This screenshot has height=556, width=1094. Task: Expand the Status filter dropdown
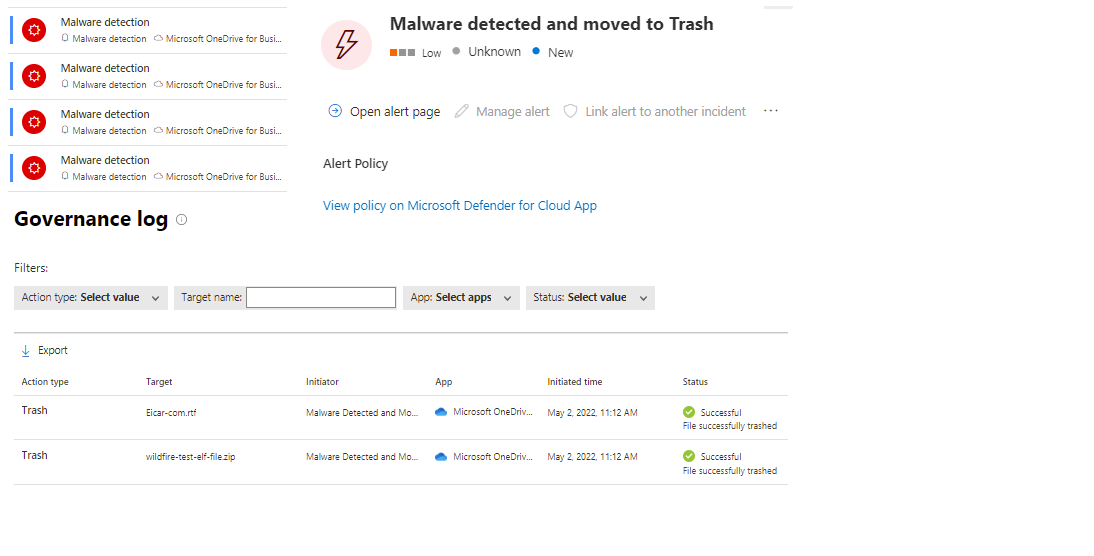tap(590, 298)
